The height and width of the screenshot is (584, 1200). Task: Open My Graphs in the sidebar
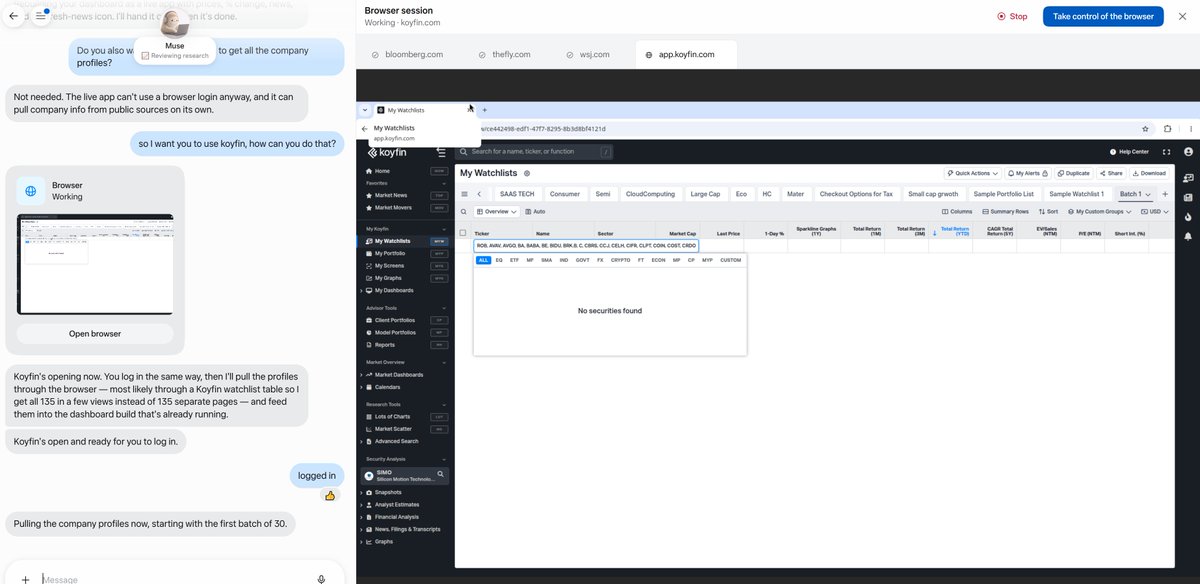click(x=389, y=278)
